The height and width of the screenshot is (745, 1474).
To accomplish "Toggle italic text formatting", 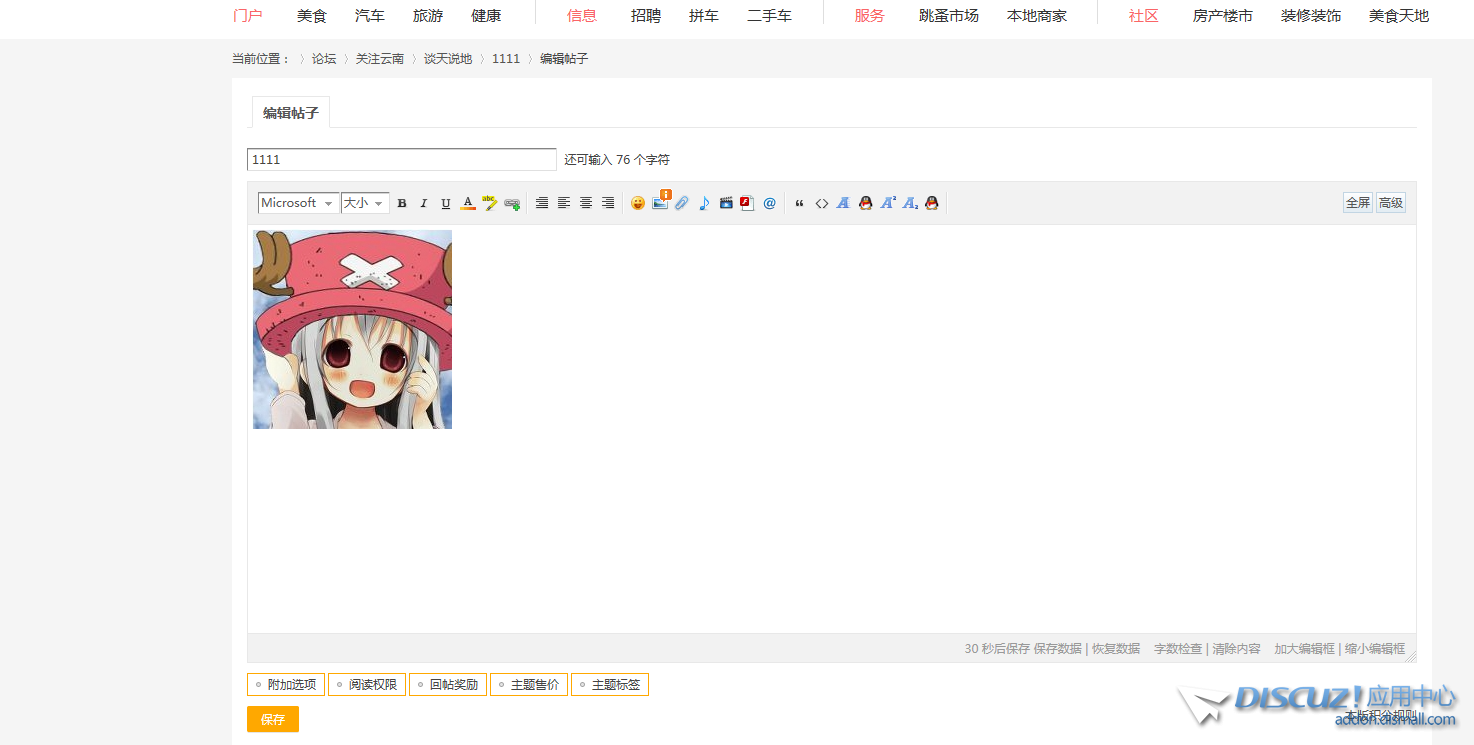I will [x=424, y=203].
